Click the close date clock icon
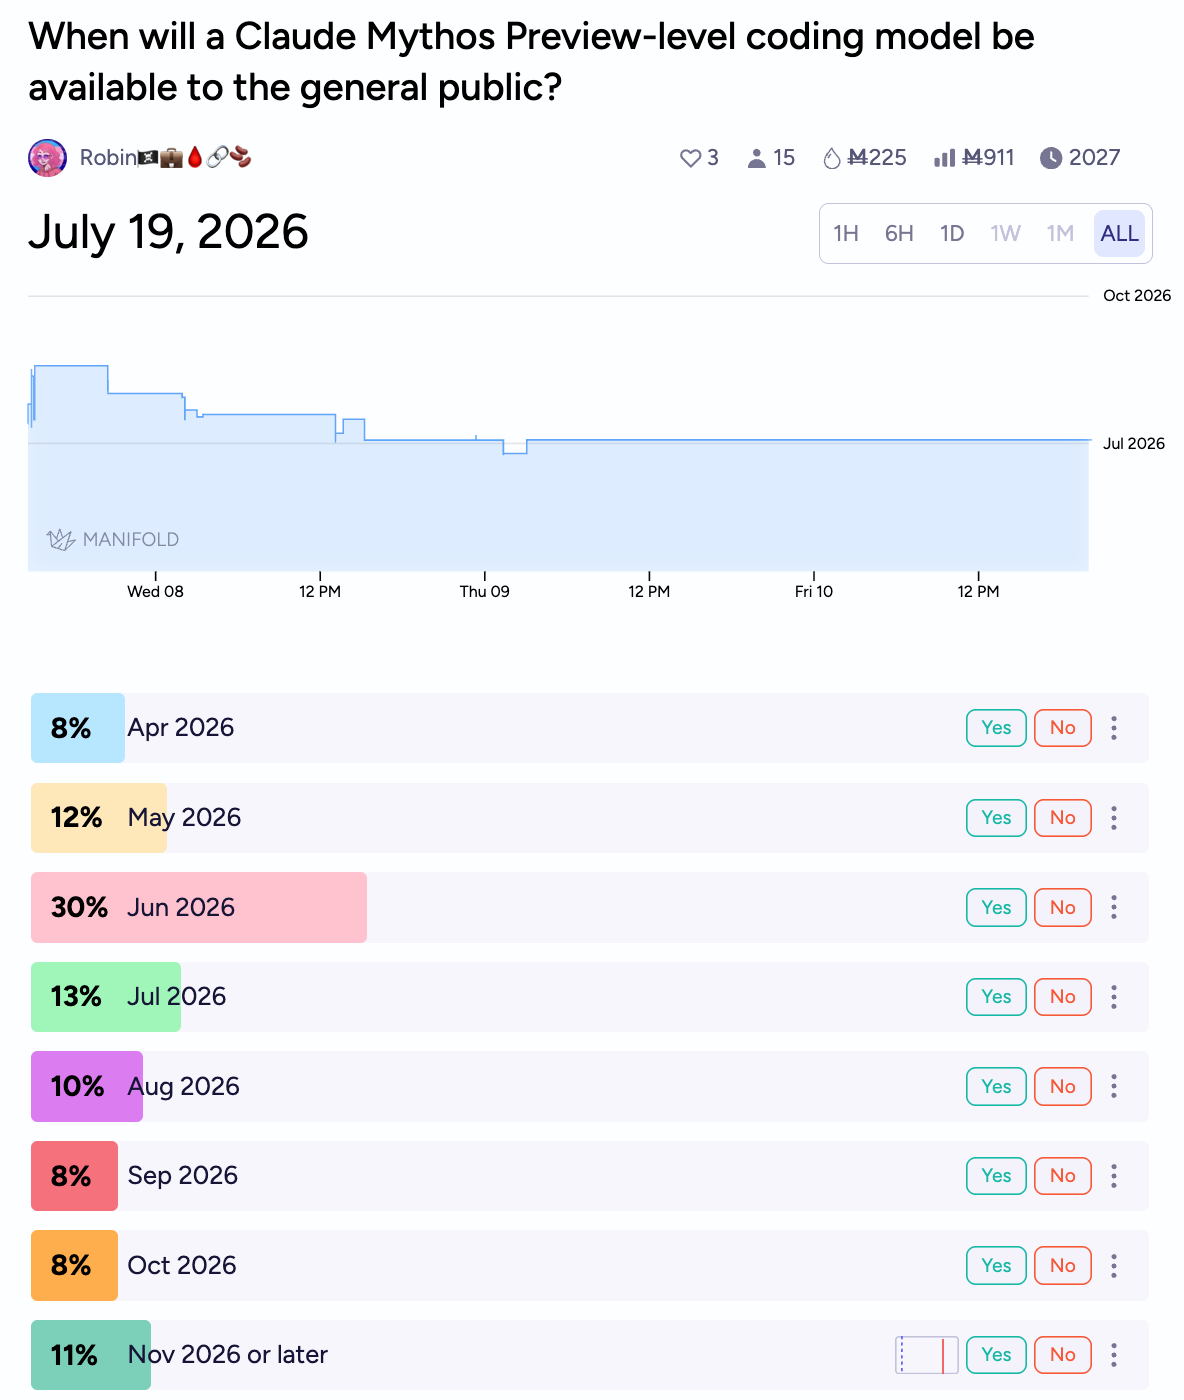Screen dimensions: 1184x1400 [1051, 158]
